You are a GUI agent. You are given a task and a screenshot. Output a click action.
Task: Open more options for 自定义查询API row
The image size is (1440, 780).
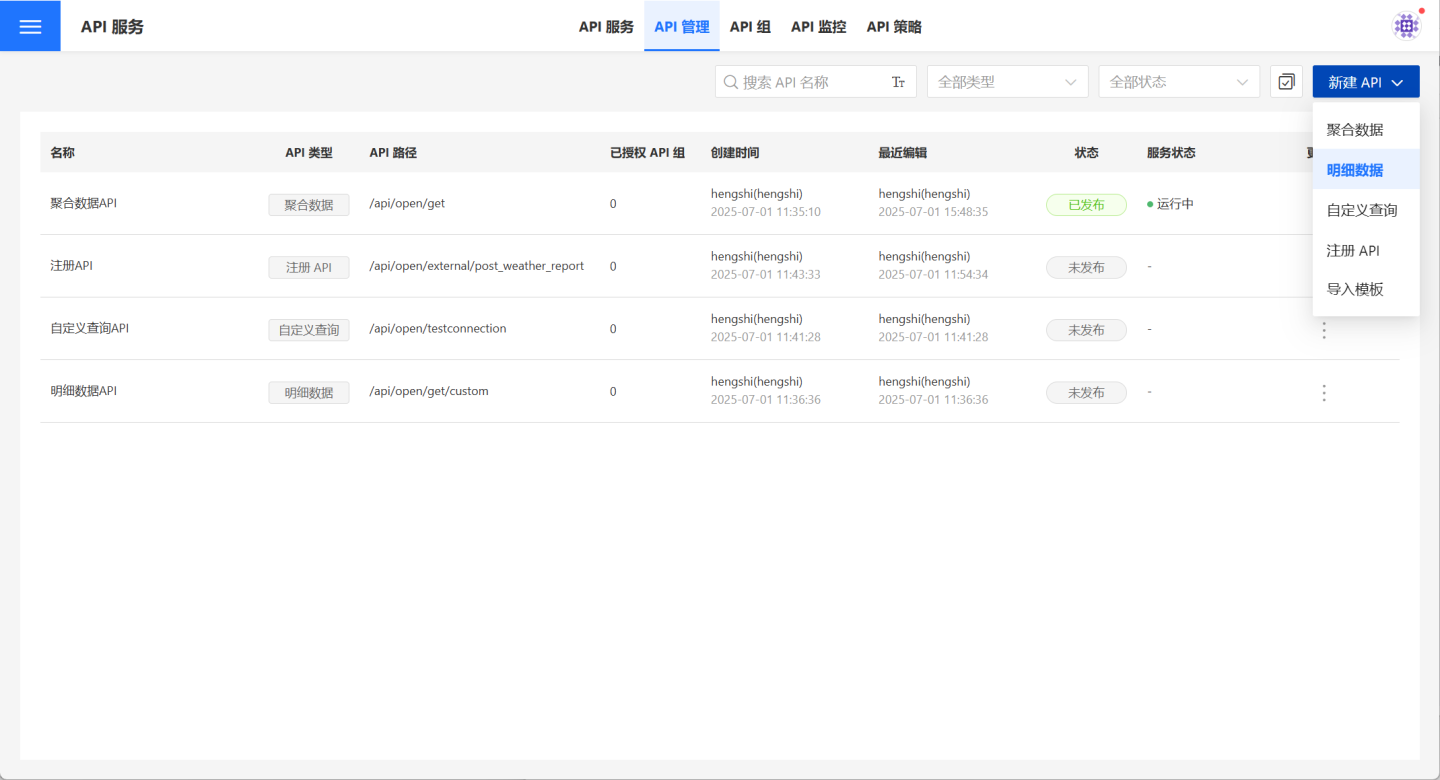click(1324, 330)
